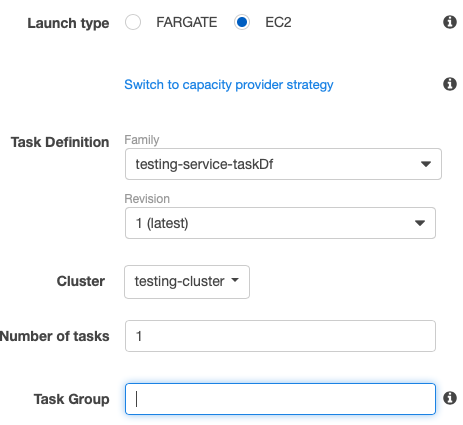This screenshot has height=425, width=463.
Task: Click the caret arrow in the Family select
Action: [x=426, y=164]
